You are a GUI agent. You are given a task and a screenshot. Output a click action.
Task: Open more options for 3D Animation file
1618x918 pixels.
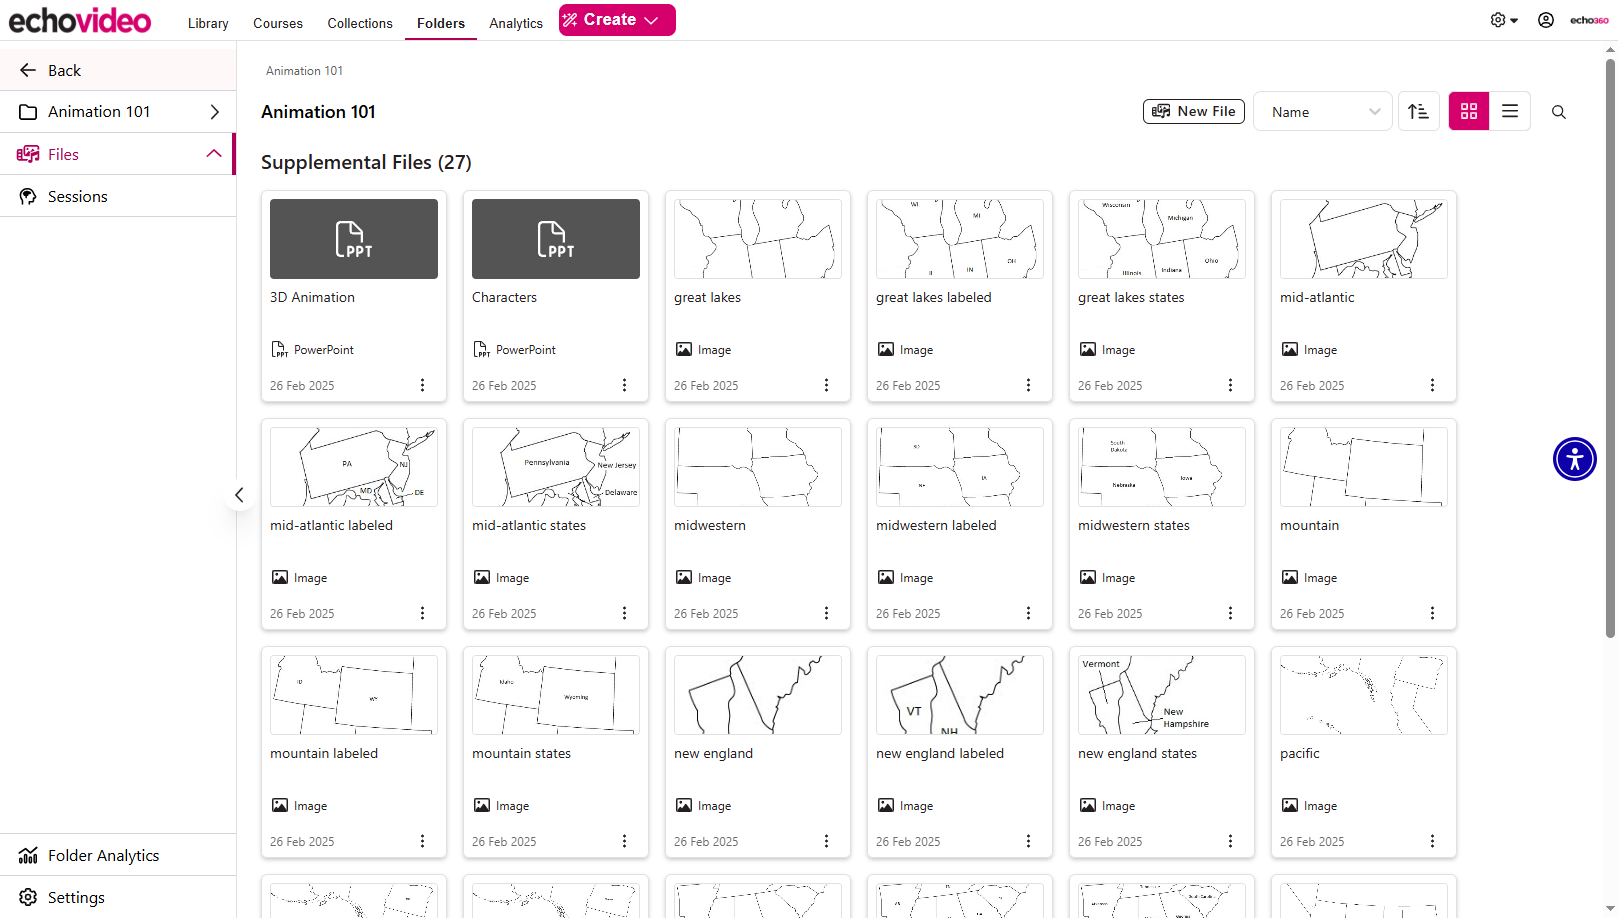pos(422,385)
